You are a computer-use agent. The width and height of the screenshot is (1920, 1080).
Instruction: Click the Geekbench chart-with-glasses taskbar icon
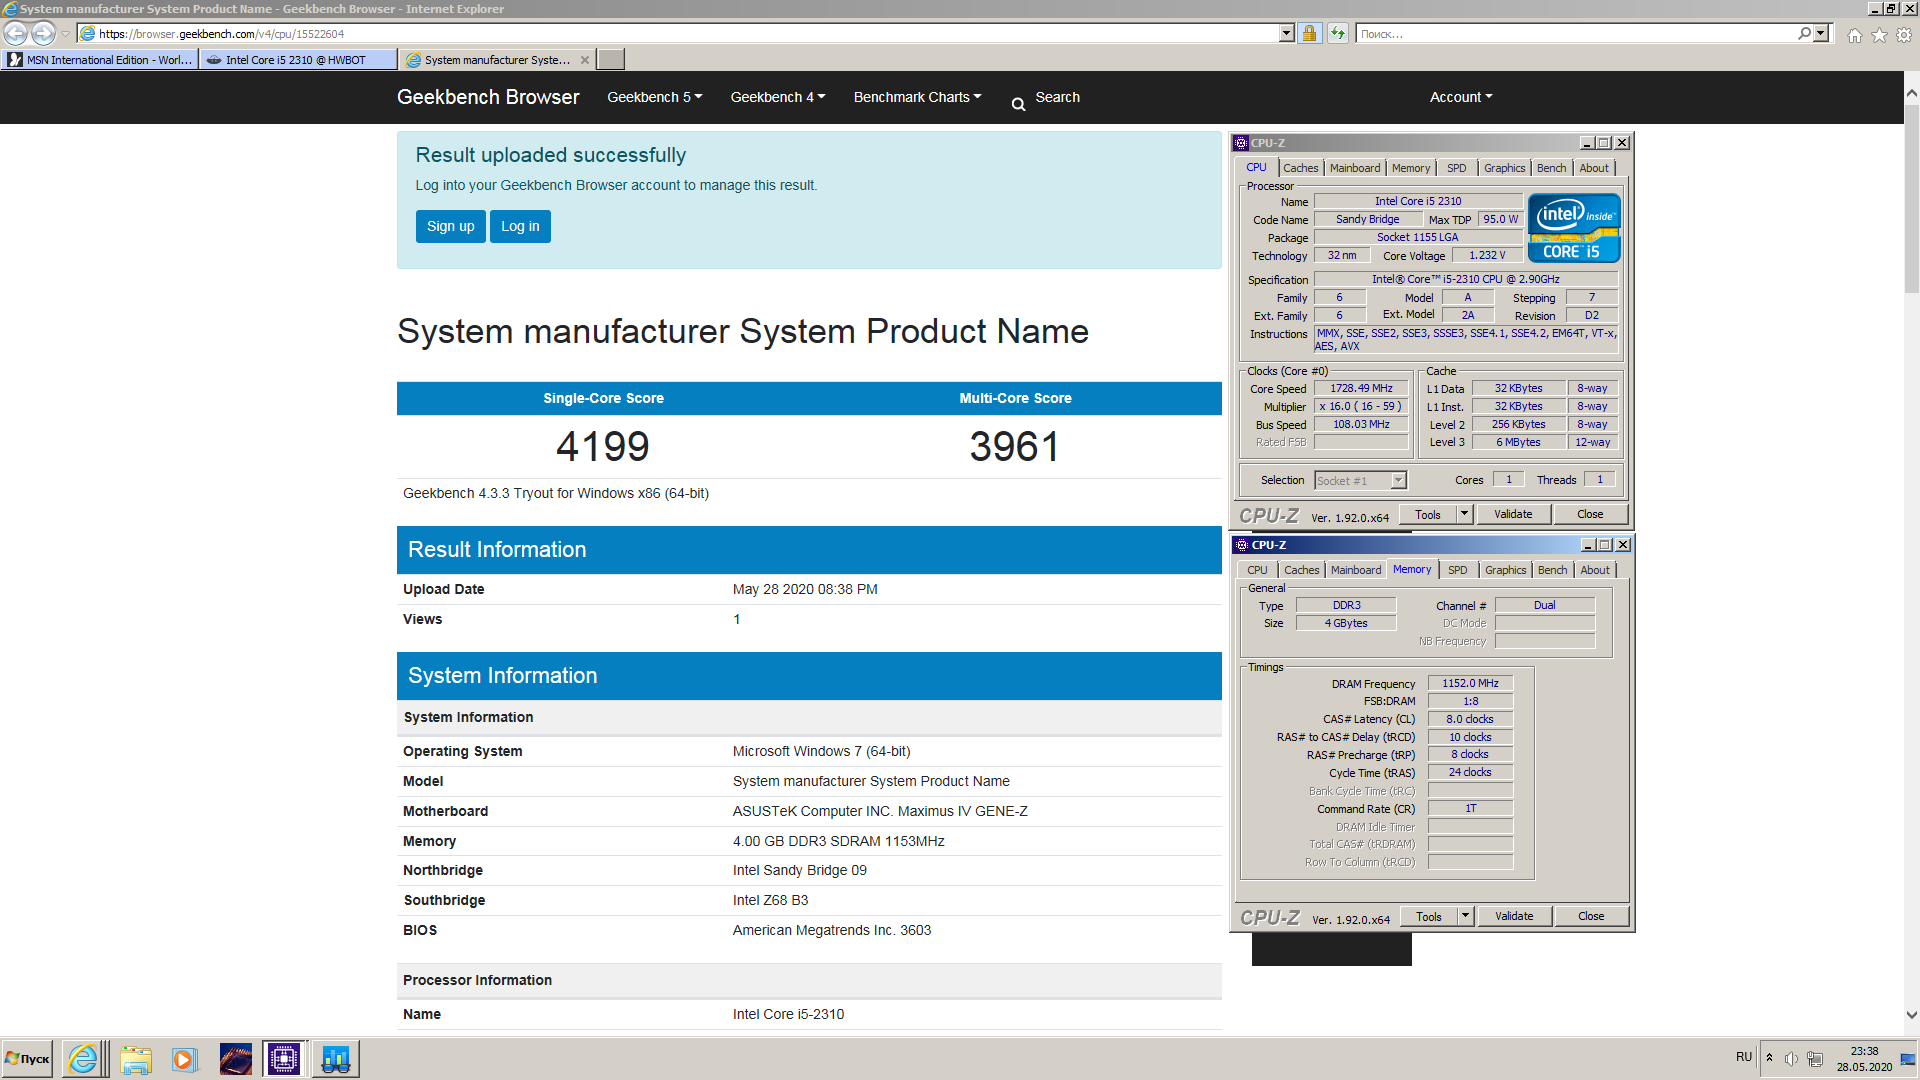[335, 1059]
